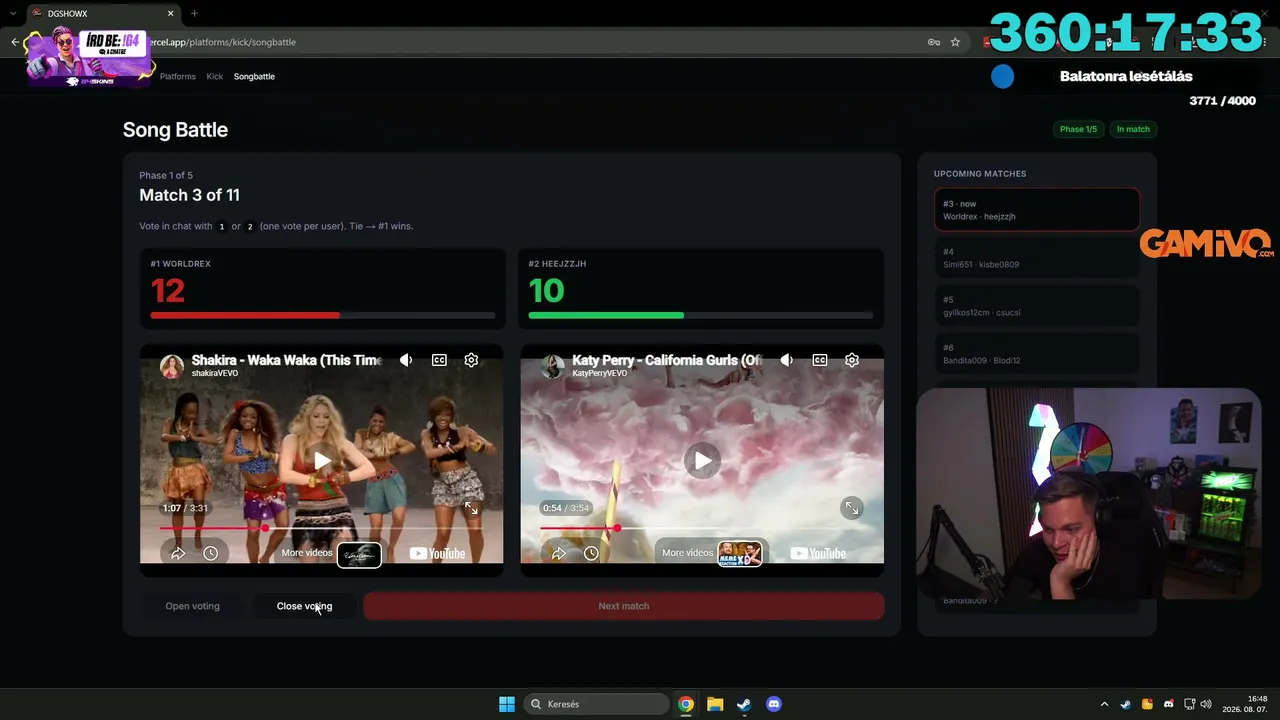The width and height of the screenshot is (1280, 720).
Task: Click the #2 HEEJZZJH vote score card
Action: coord(701,288)
